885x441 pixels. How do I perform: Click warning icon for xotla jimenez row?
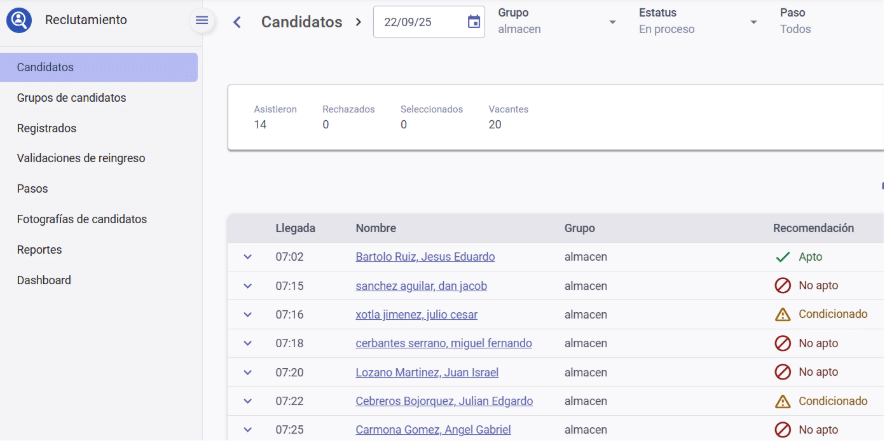(x=783, y=315)
